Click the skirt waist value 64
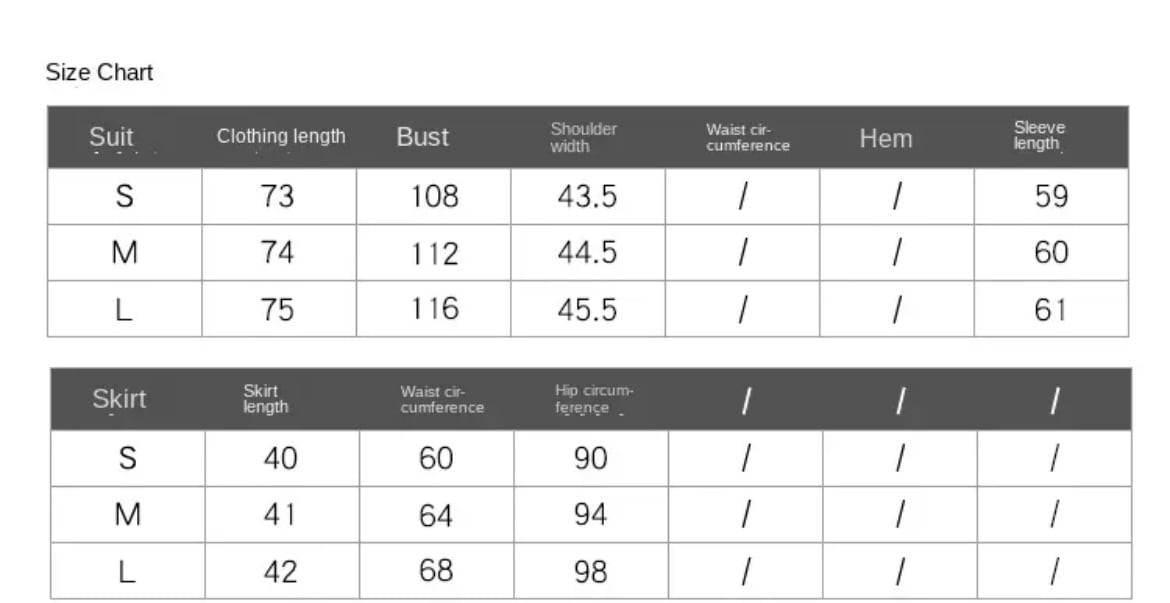The width and height of the screenshot is (1170, 603). tap(436, 515)
